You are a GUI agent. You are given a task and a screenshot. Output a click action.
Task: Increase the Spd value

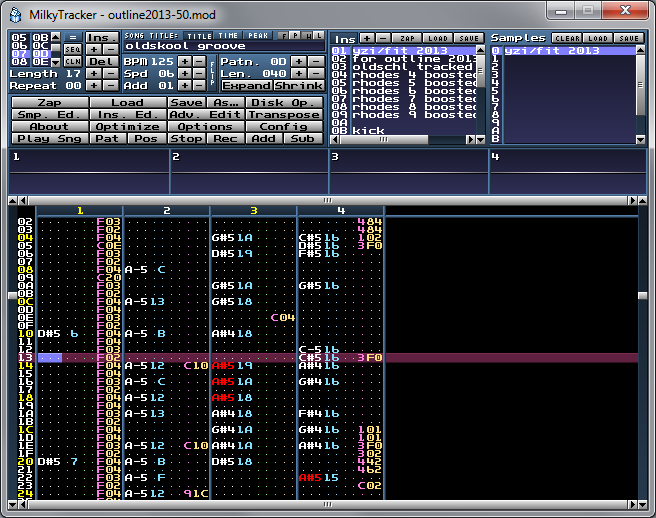point(184,74)
